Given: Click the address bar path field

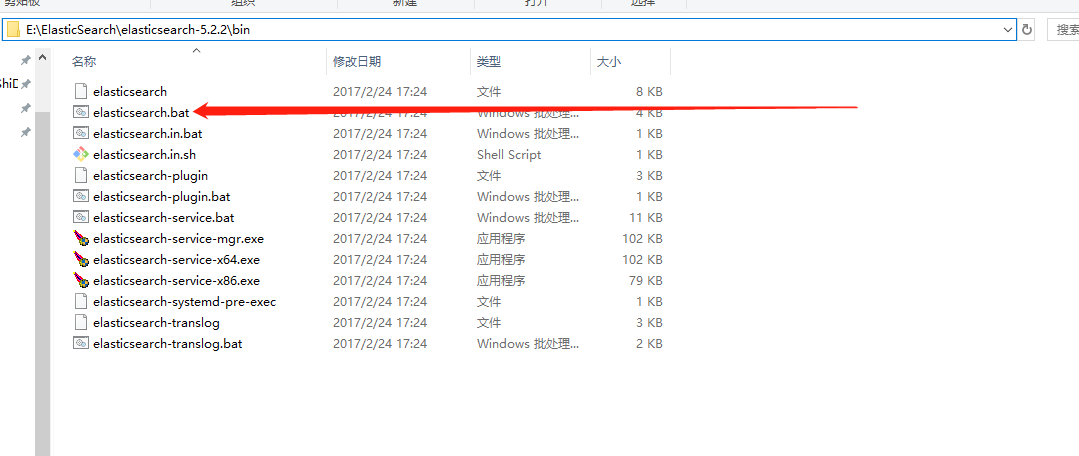Looking at the screenshot, I should 508,30.
